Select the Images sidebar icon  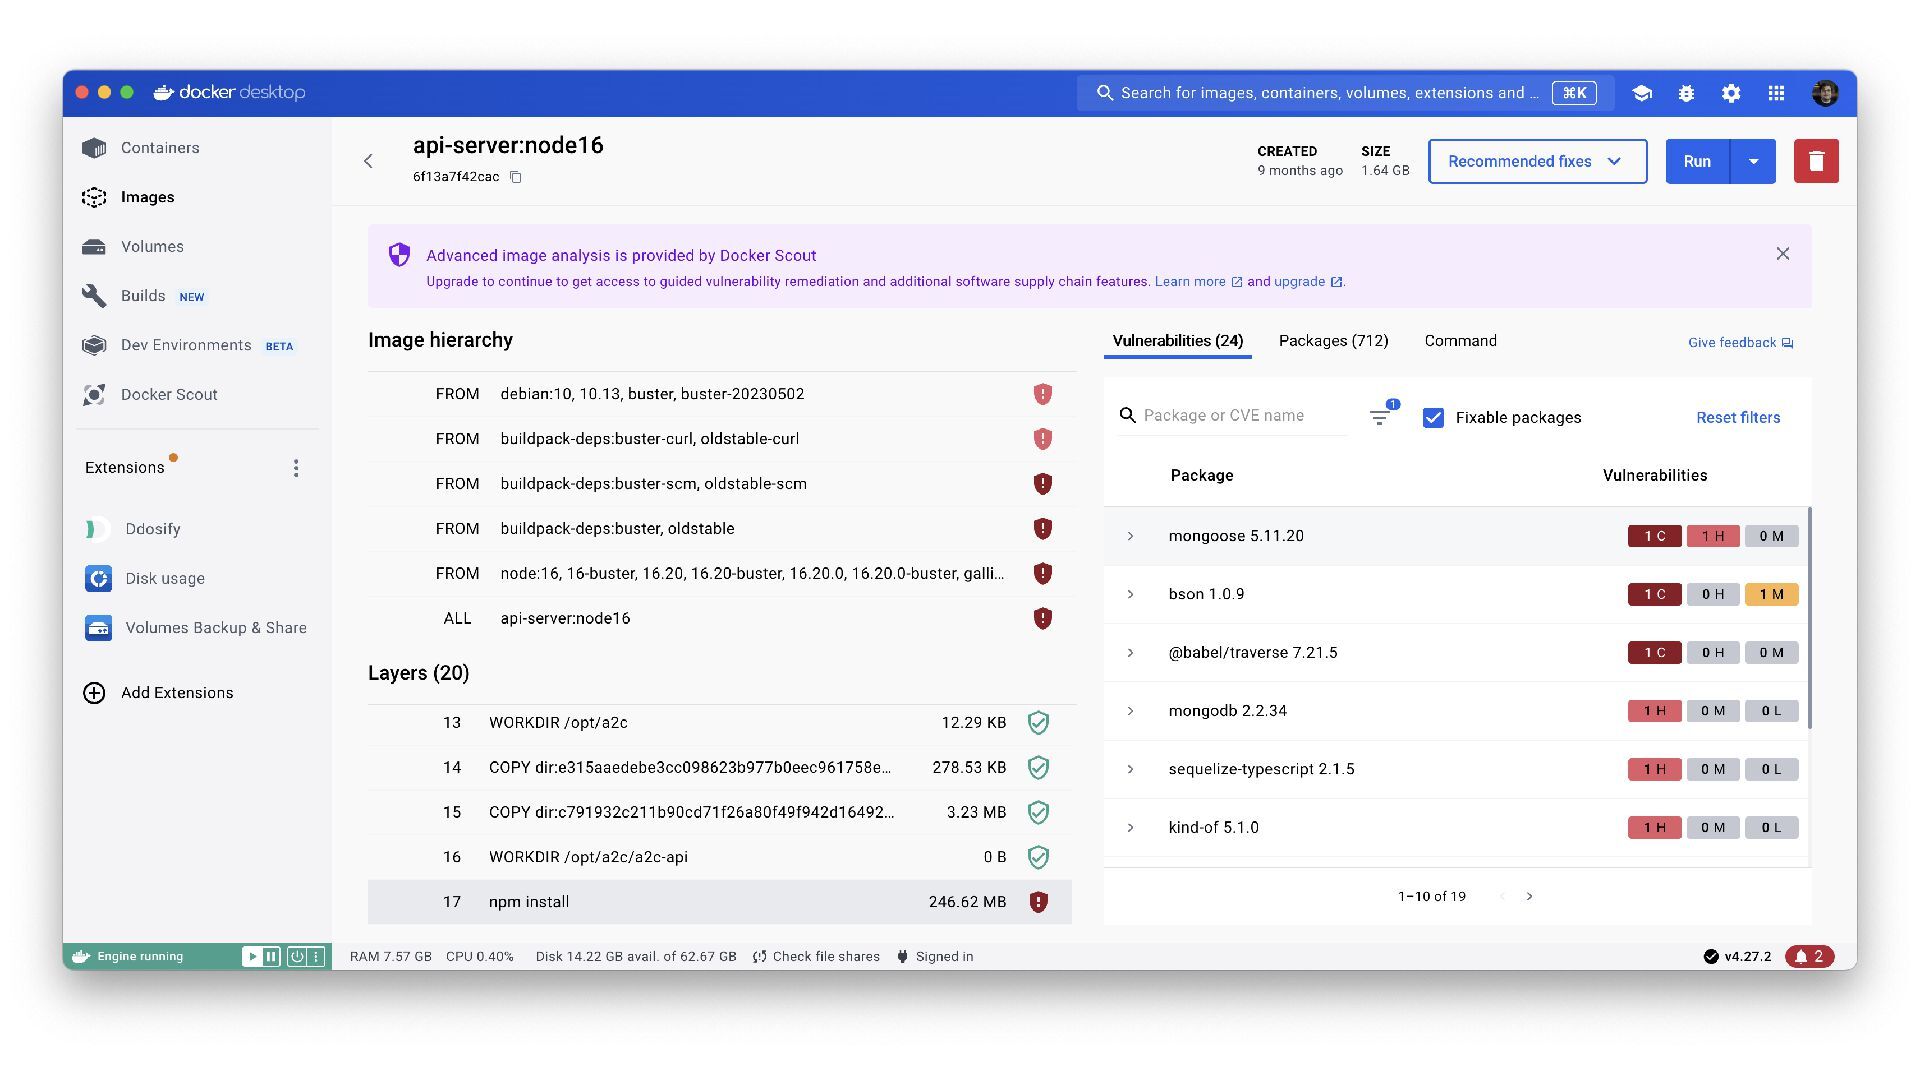pos(94,197)
